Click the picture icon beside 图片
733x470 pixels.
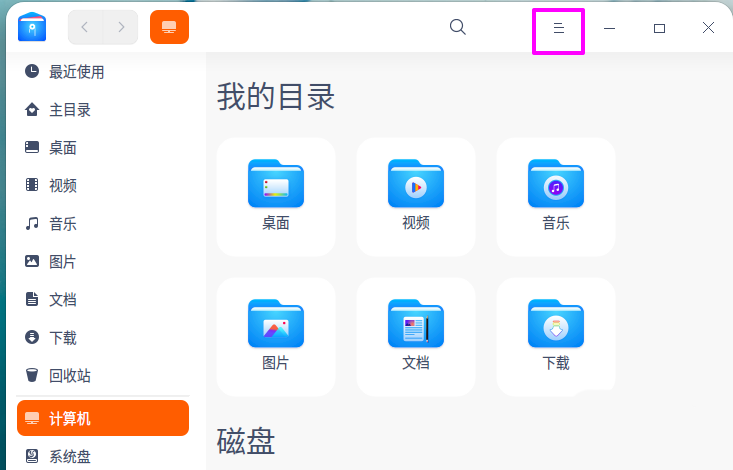point(32,261)
